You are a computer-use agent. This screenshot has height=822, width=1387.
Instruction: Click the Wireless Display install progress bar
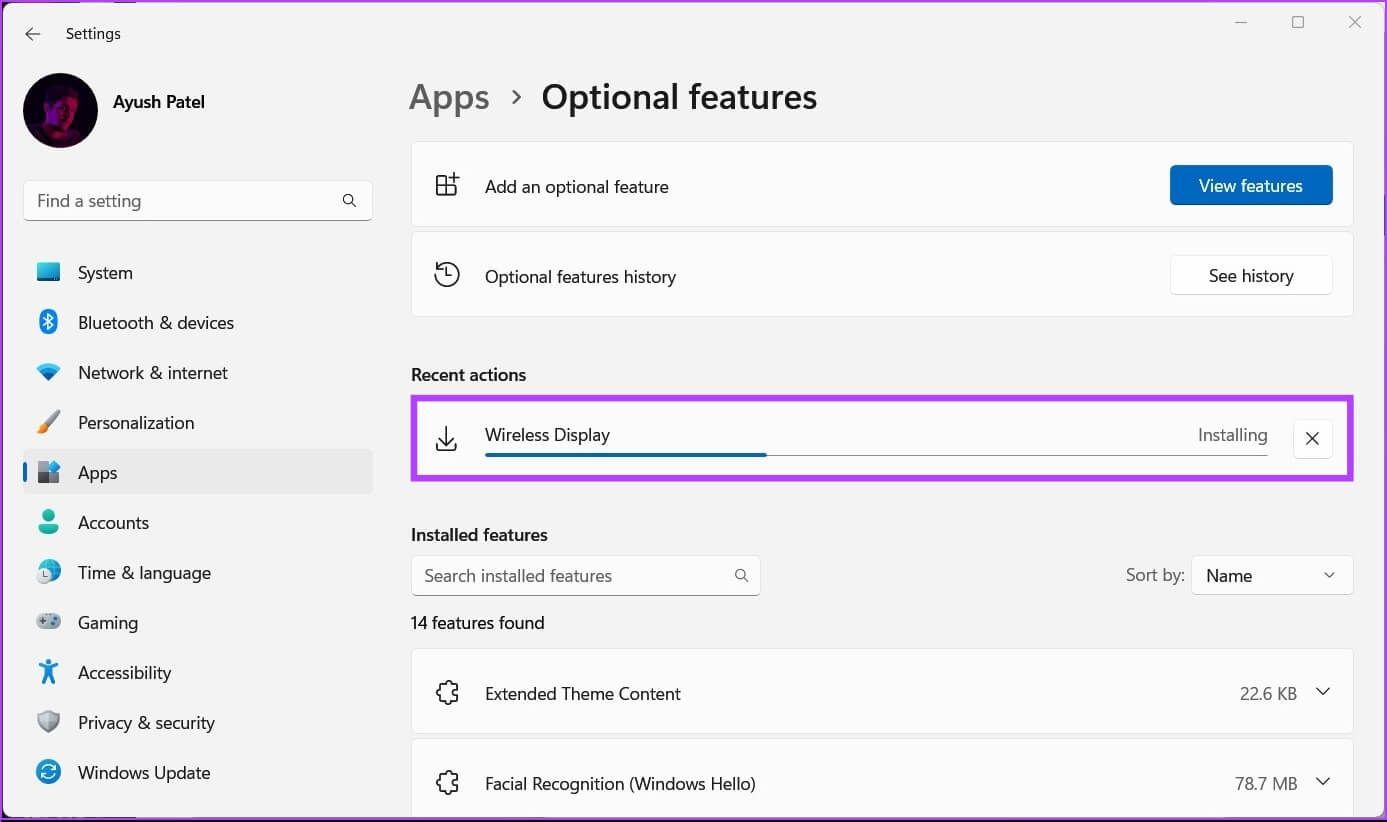click(x=876, y=455)
